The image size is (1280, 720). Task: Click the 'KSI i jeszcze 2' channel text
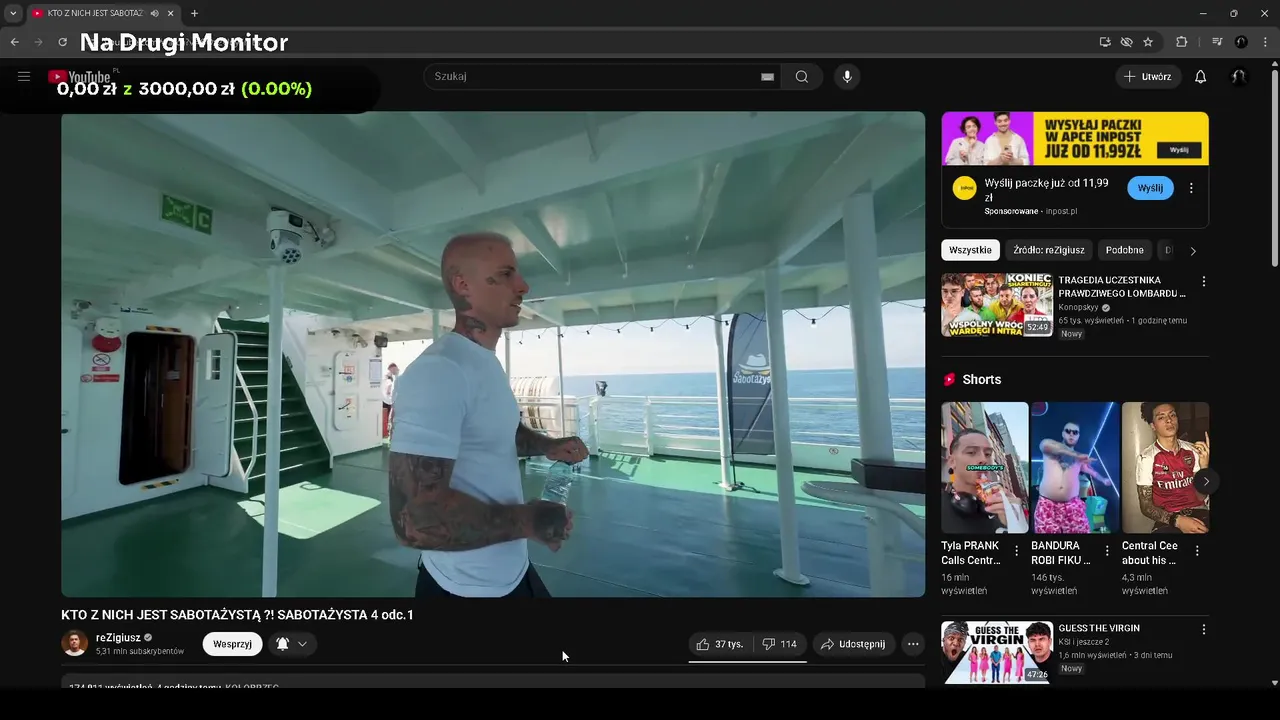coord(1084,642)
